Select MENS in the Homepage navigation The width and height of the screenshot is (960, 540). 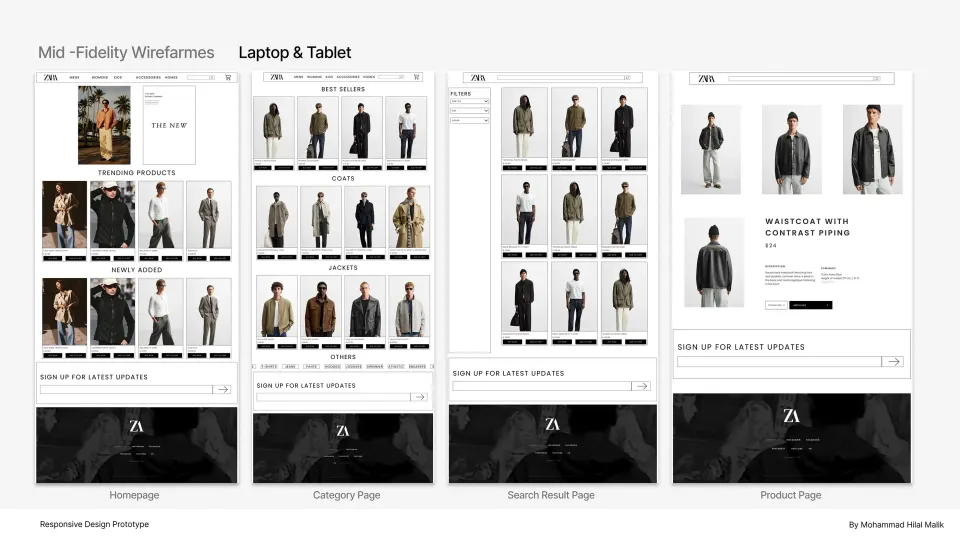[x=75, y=78]
